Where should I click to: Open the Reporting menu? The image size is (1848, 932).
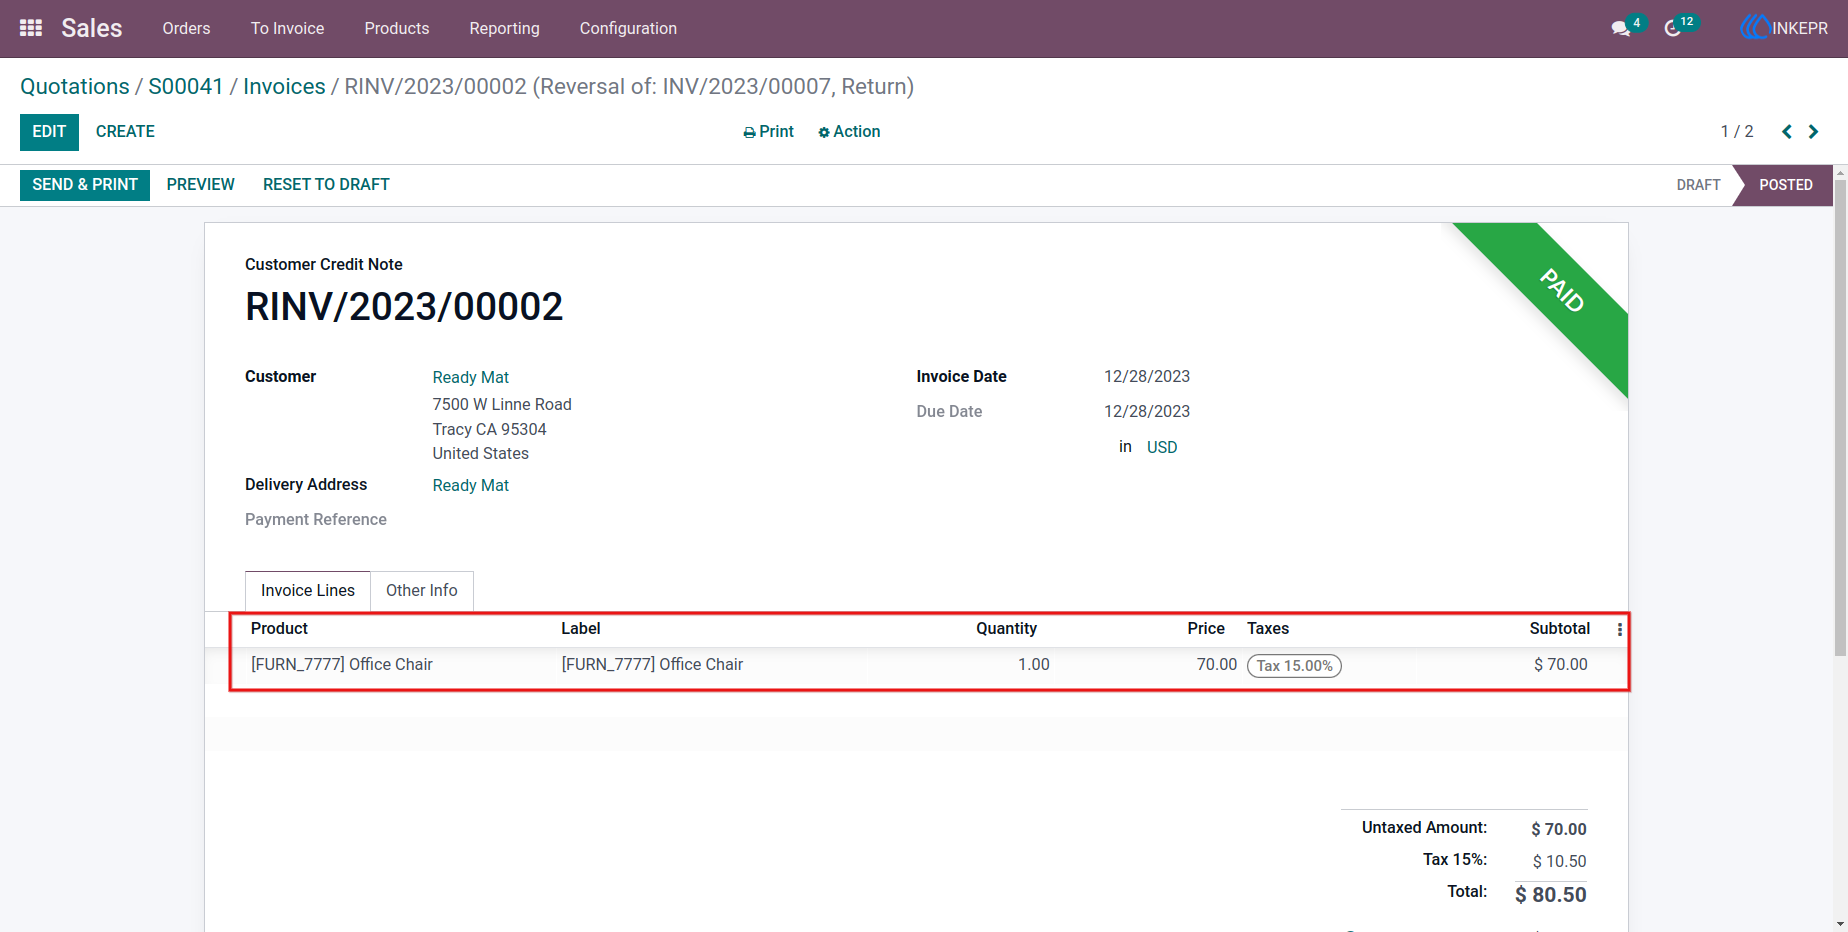click(x=504, y=28)
